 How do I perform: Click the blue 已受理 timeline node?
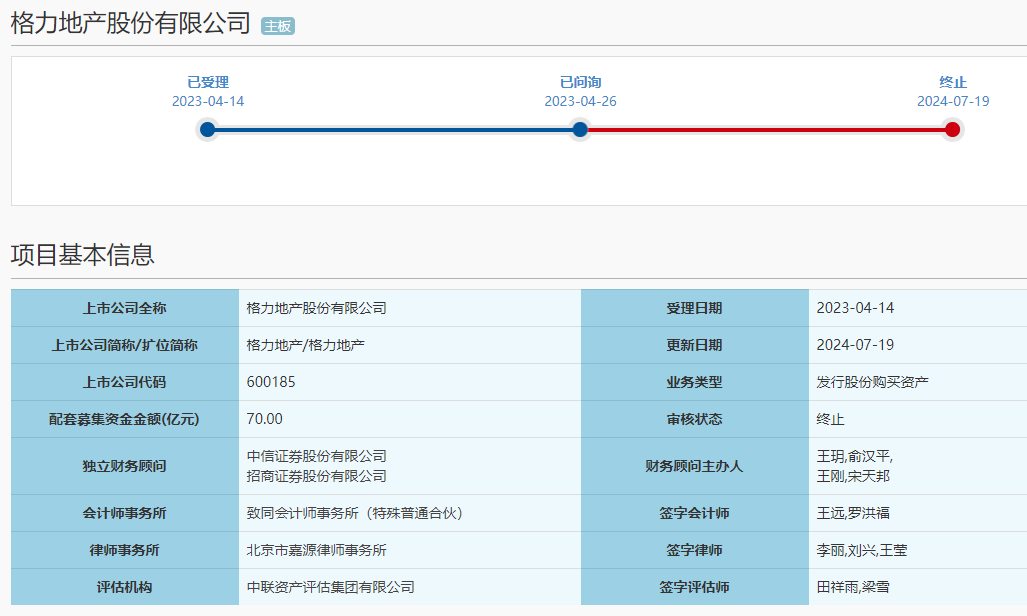[x=207, y=129]
